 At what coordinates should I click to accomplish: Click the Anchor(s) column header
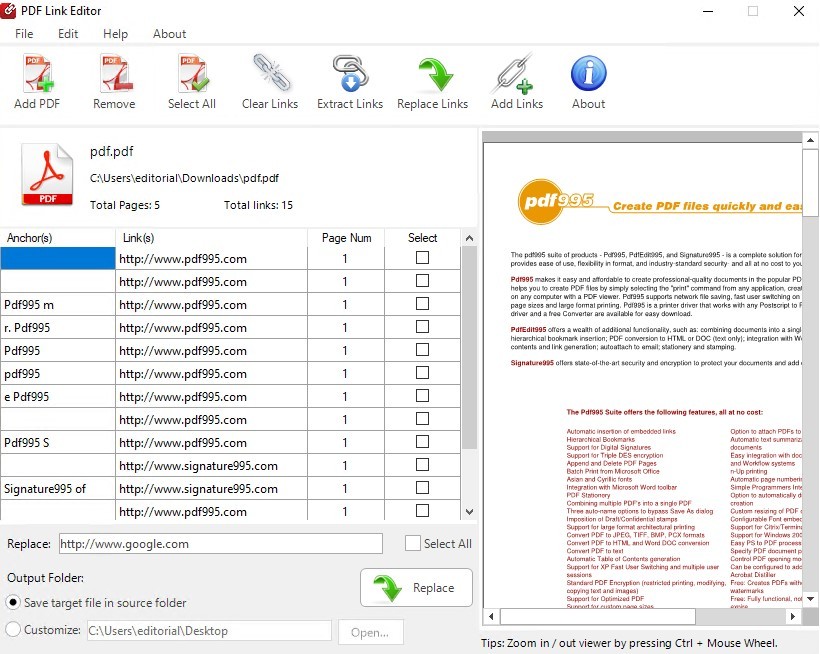(58, 238)
